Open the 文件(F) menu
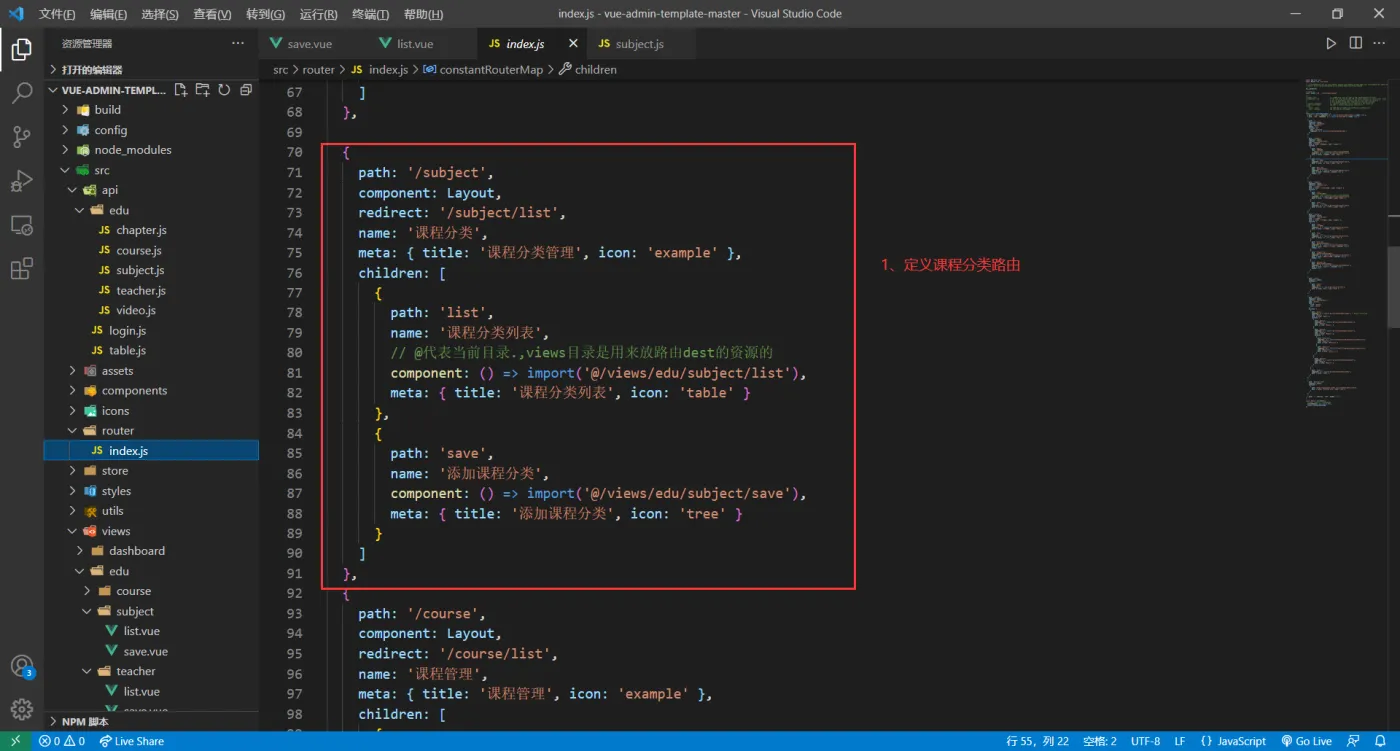This screenshot has height=751, width=1400. [57, 14]
